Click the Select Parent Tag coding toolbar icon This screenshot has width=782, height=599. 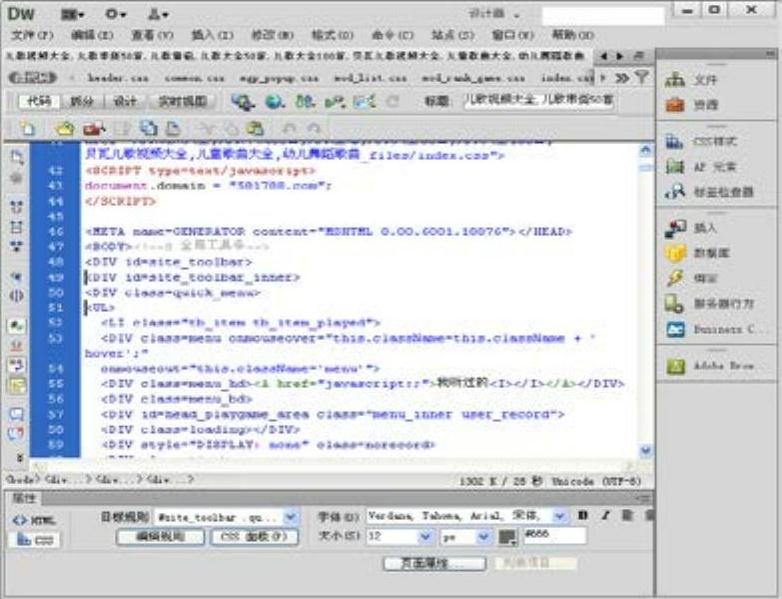point(16,276)
